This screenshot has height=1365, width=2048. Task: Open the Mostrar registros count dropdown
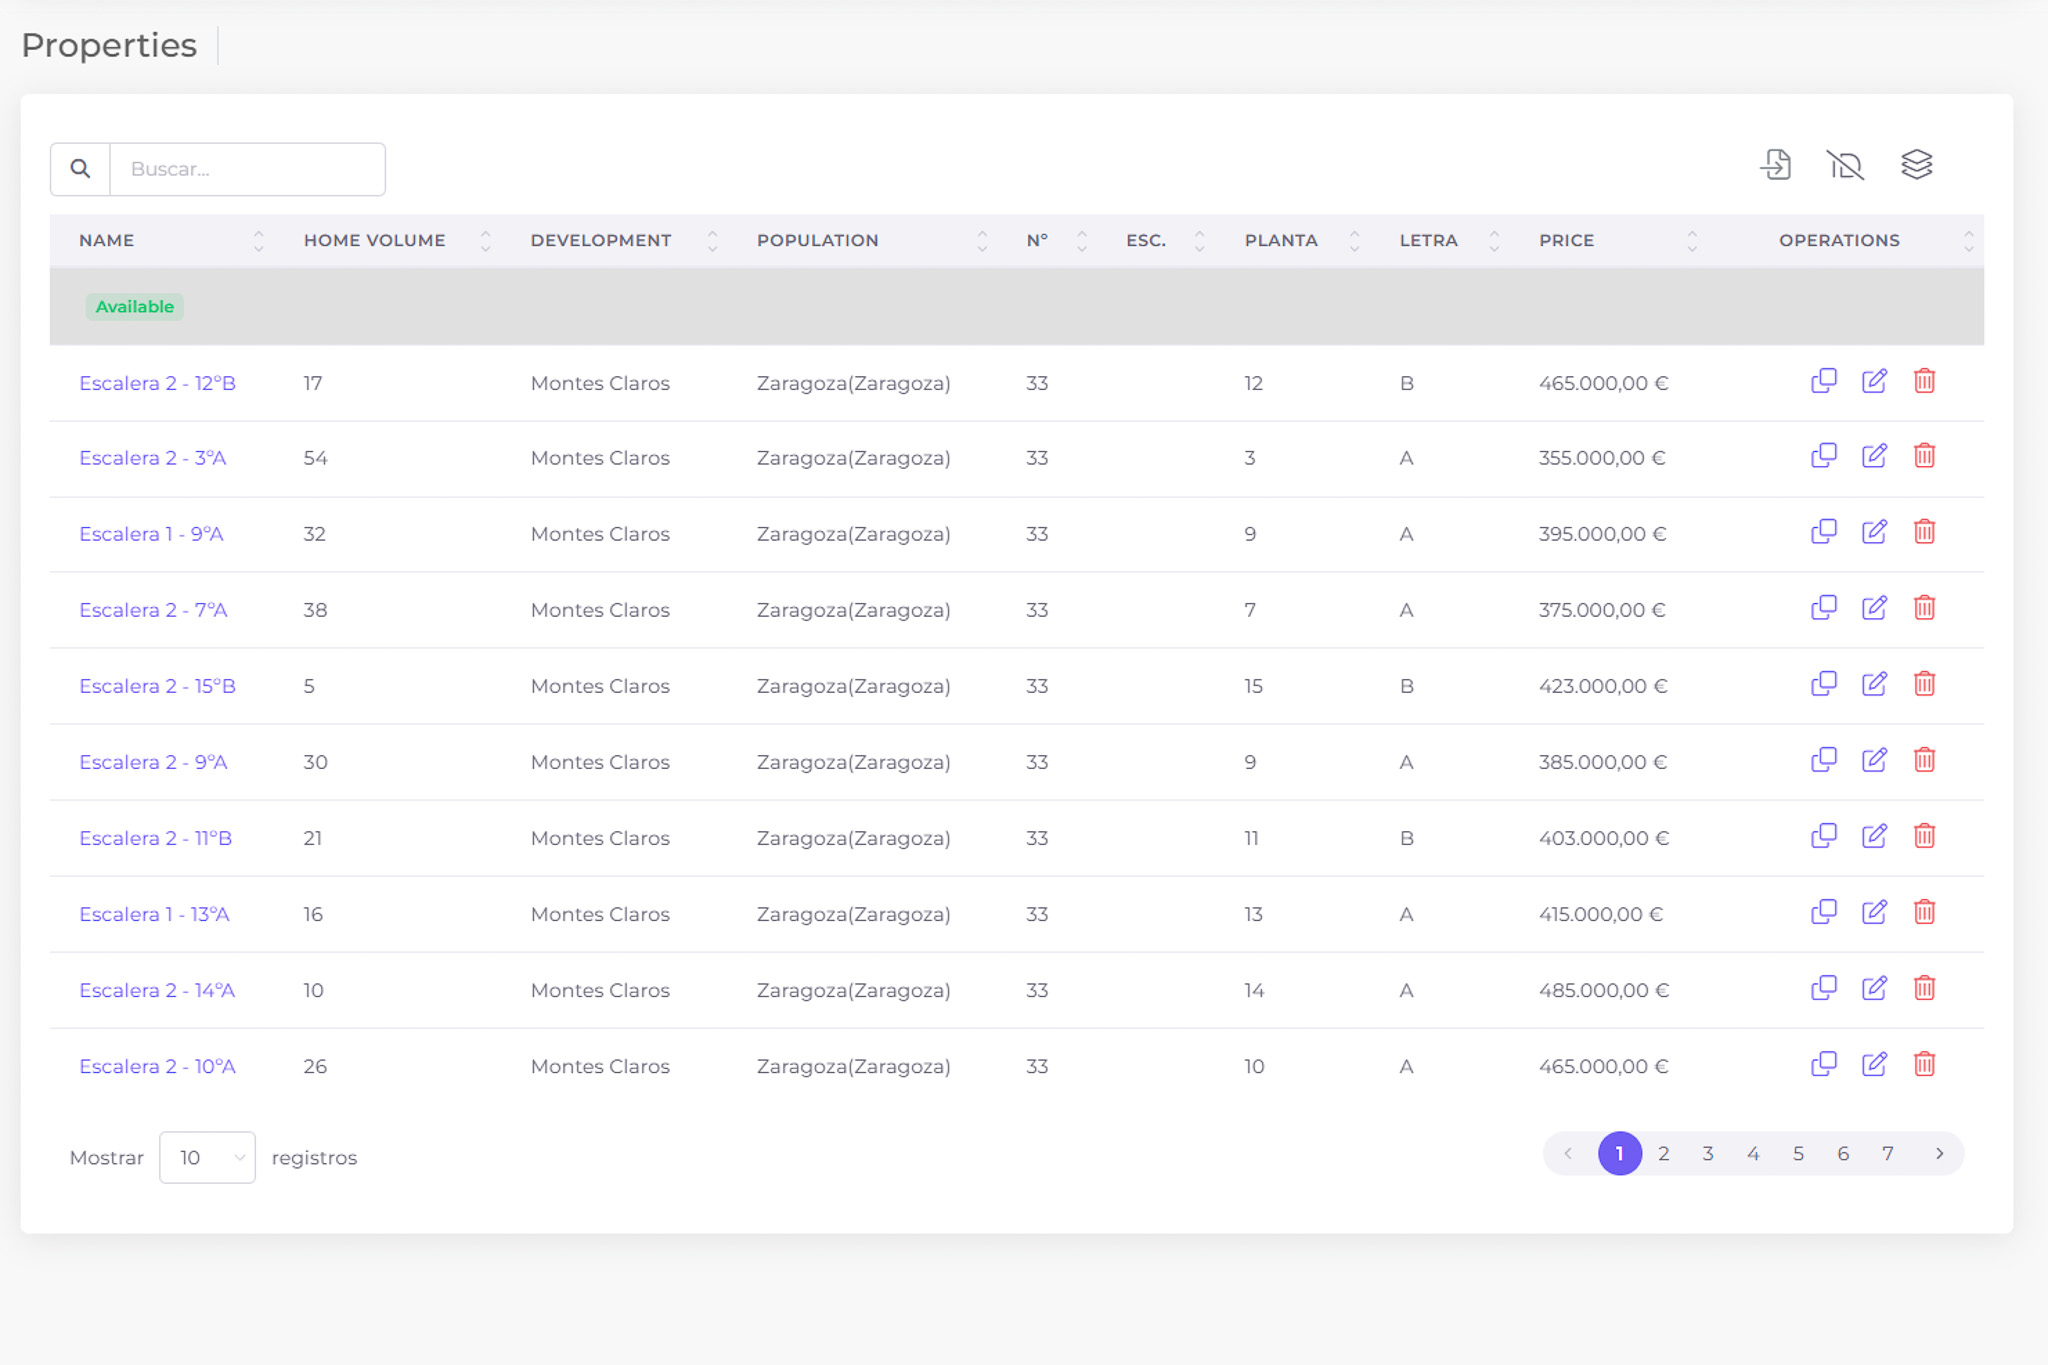pyautogui.click(x=207, y=1157)
